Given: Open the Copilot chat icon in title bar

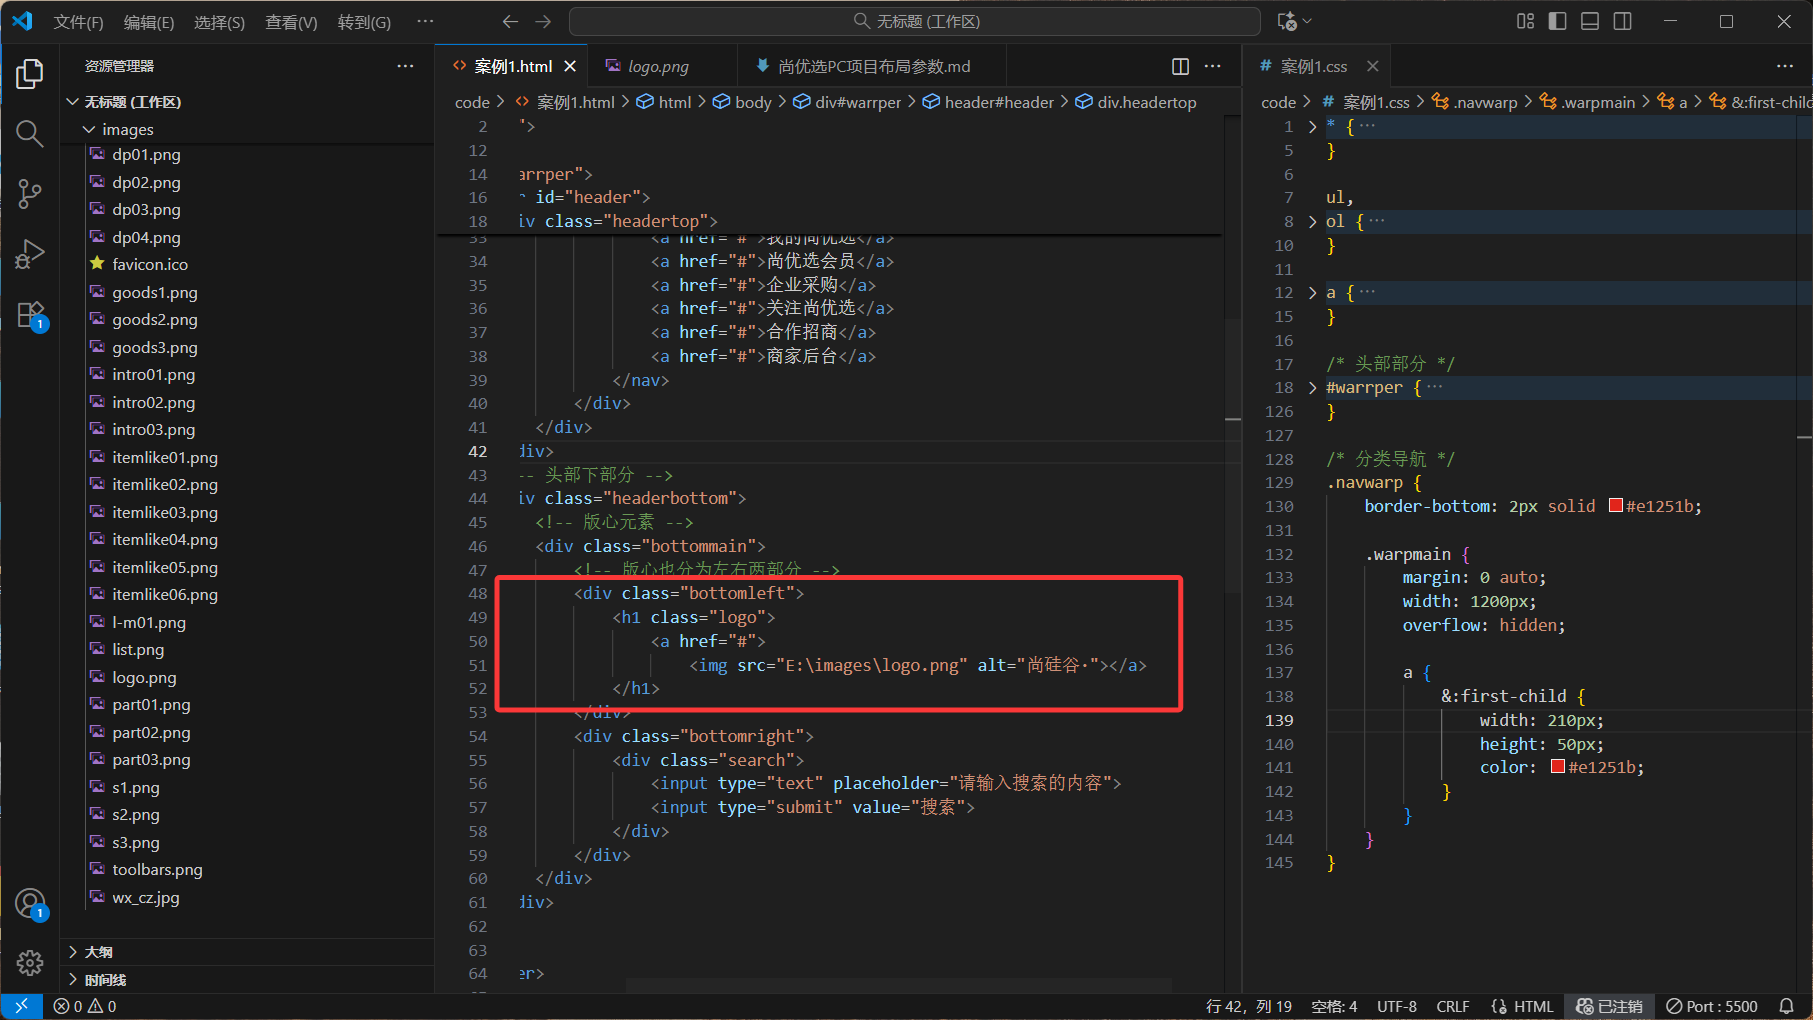Looking at the screenshot, I should (x=1287, y=21).
